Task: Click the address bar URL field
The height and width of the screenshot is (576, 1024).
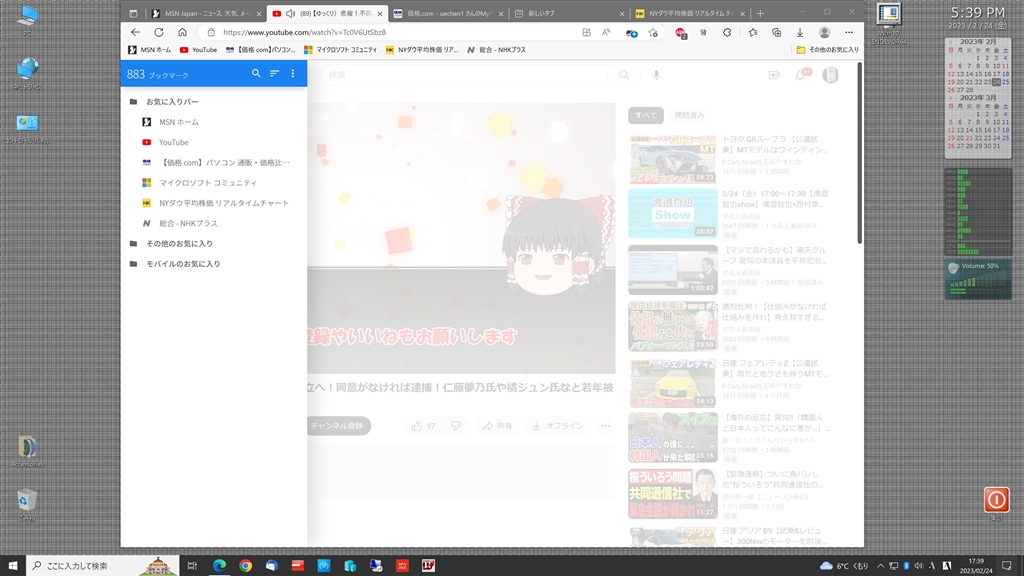Action: pos(392,32)
